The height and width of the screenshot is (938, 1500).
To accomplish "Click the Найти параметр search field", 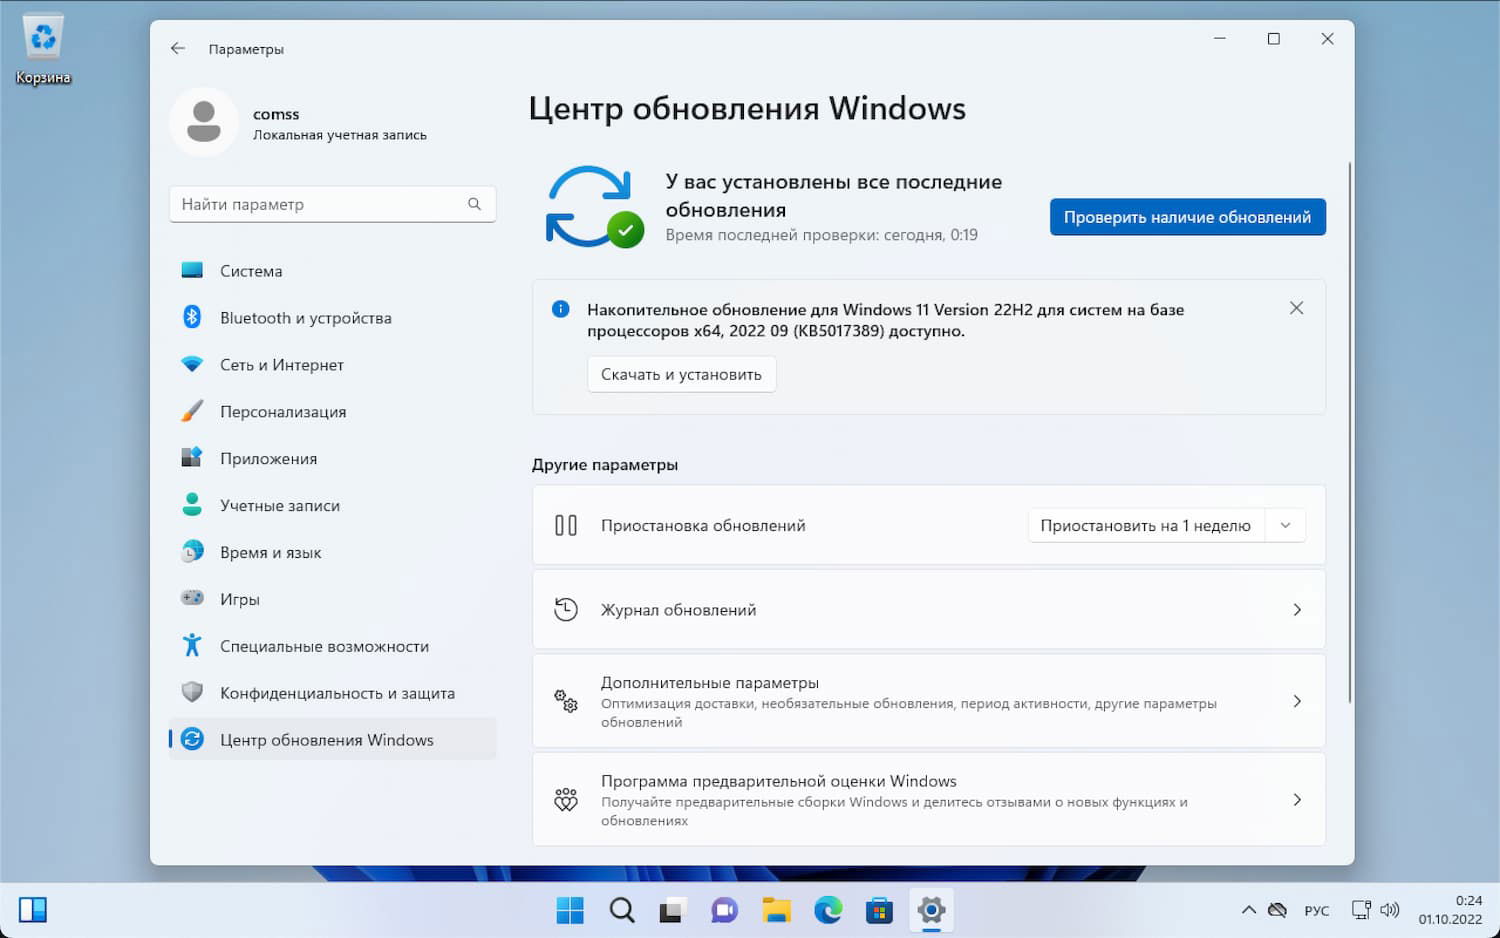I will pyautogui.click(x=333, y=204).
